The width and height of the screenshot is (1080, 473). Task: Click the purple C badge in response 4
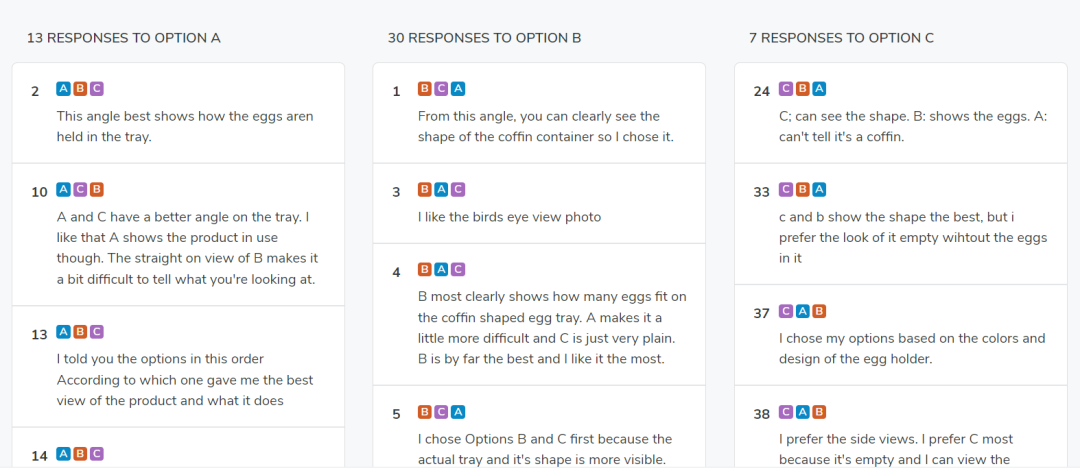(x=458, y=270)
